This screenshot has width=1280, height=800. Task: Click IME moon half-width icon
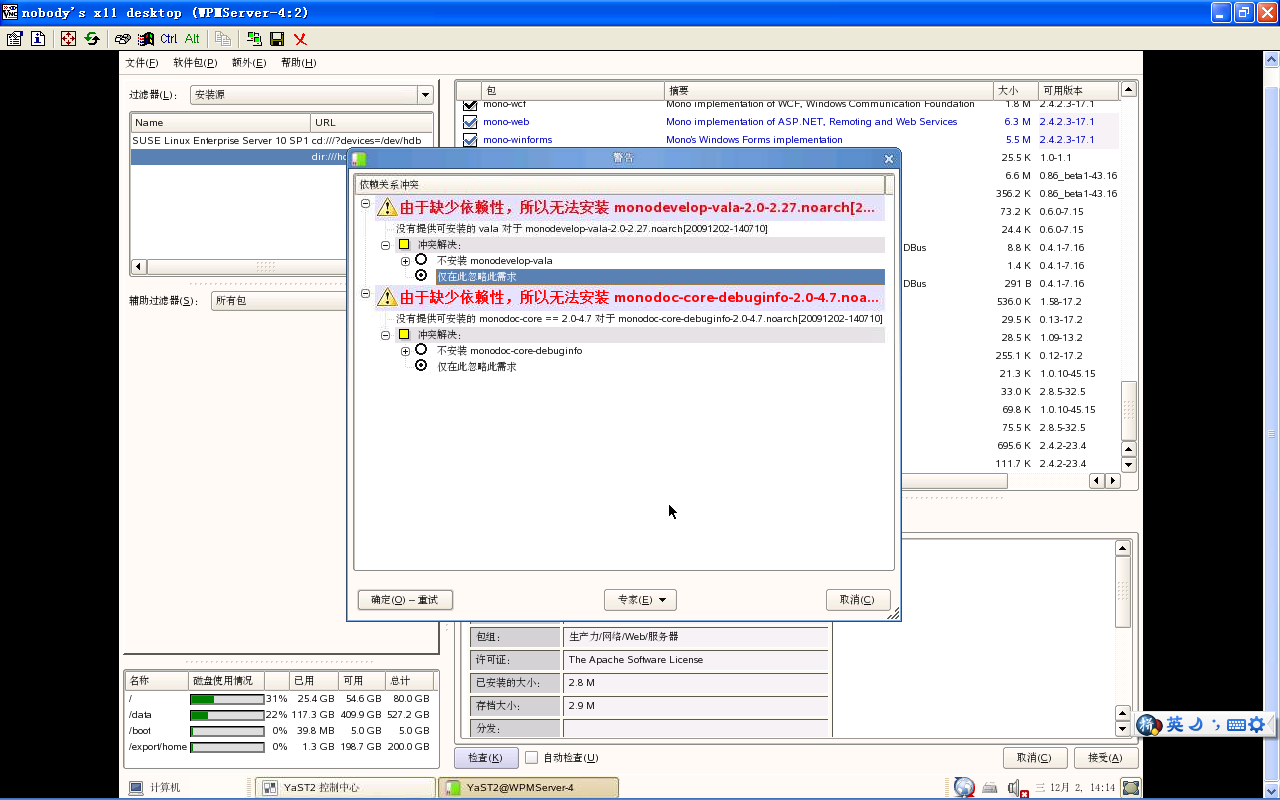click(x=1195, y=724)
